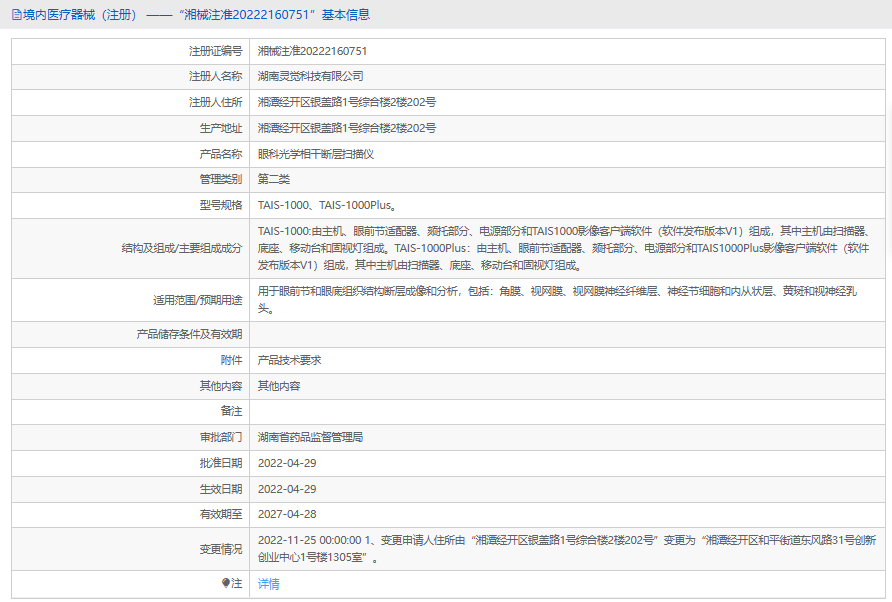Click the bullet icon beside 注
This screenshot has width=892, height=602.
click(x=225, y=583)
